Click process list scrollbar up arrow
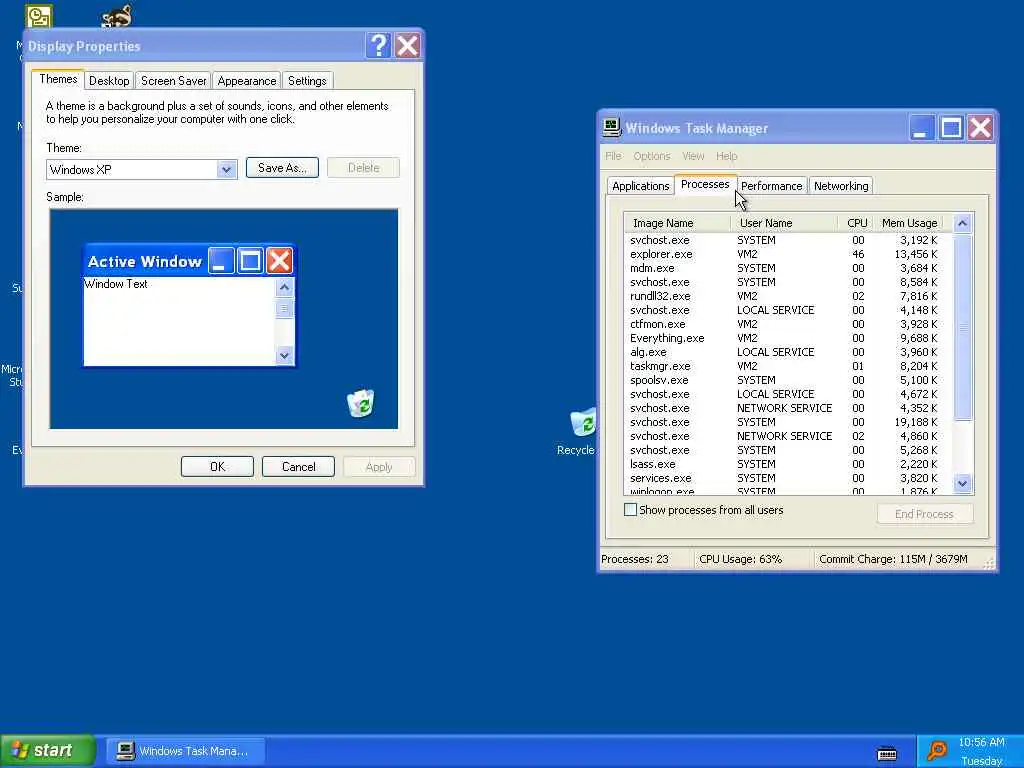 [x=963, y=223]
